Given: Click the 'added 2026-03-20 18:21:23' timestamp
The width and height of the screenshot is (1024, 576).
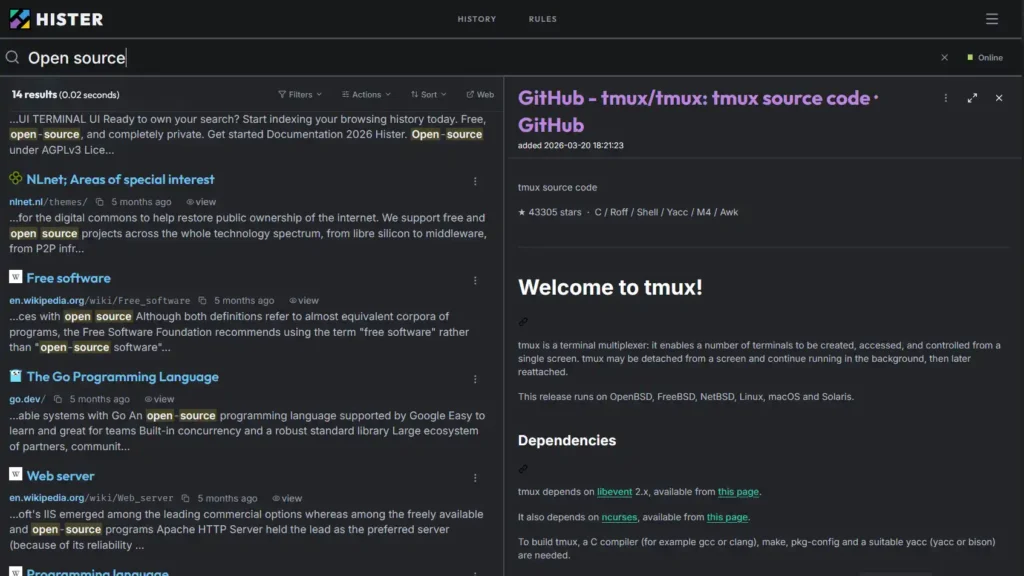Looking at the screenshot, I should coord(571,146).
